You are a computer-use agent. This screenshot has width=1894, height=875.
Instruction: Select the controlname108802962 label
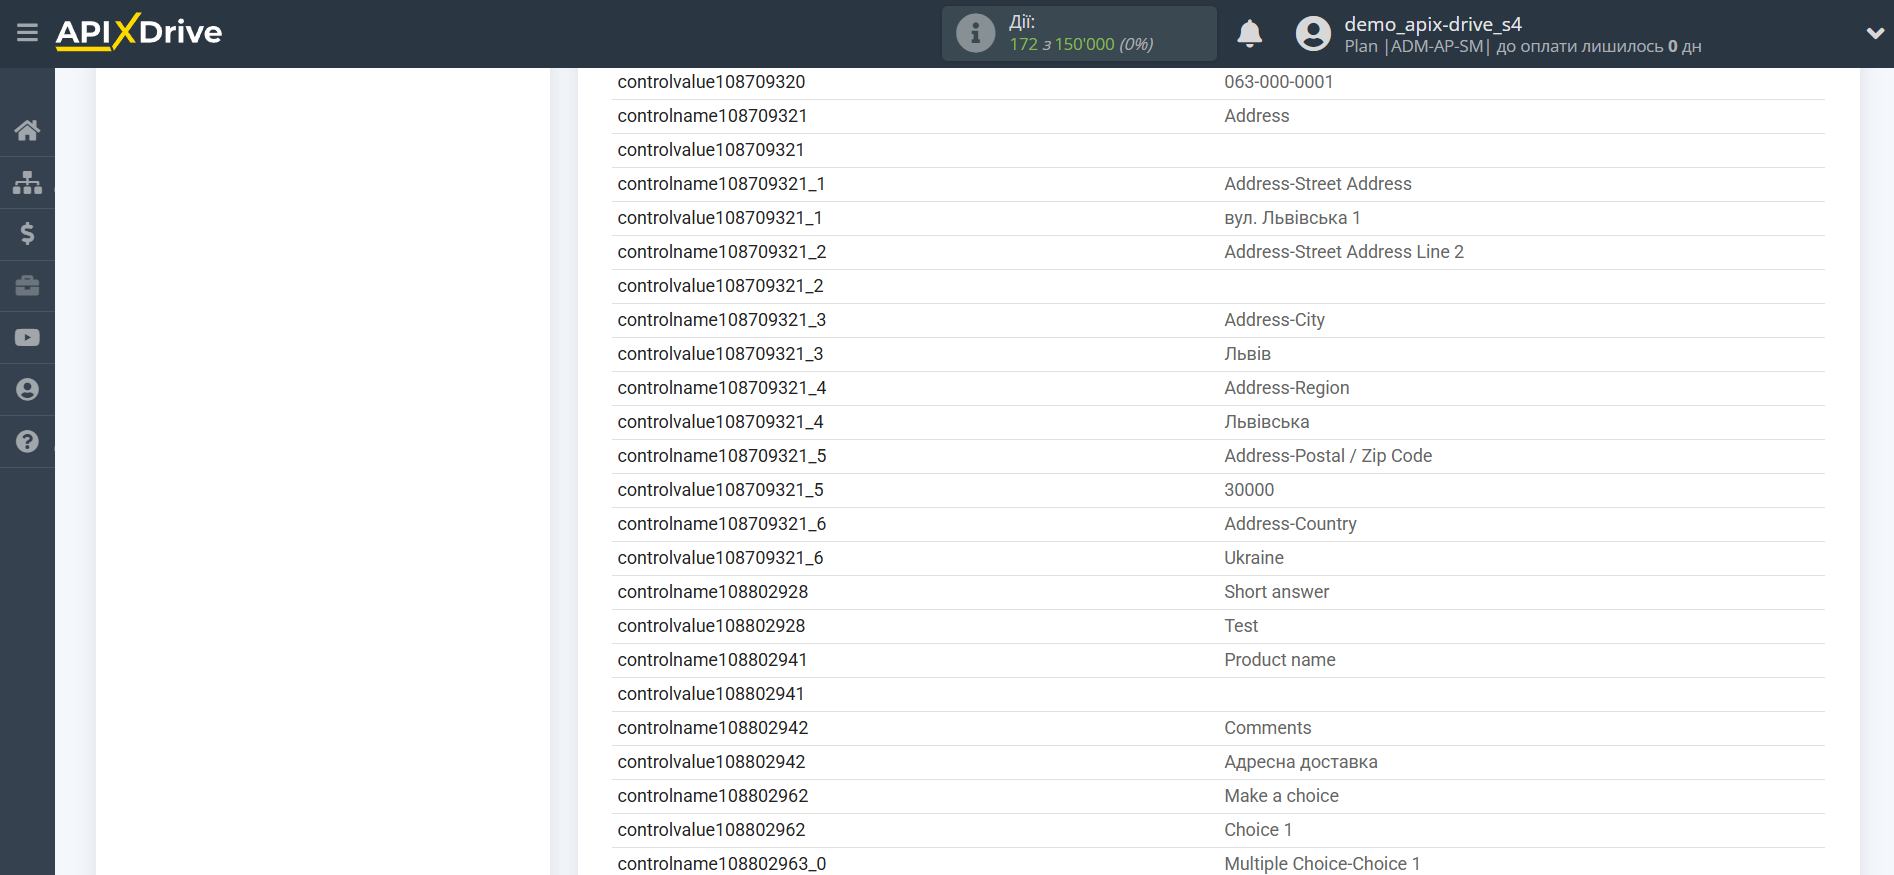click(712, 796)
